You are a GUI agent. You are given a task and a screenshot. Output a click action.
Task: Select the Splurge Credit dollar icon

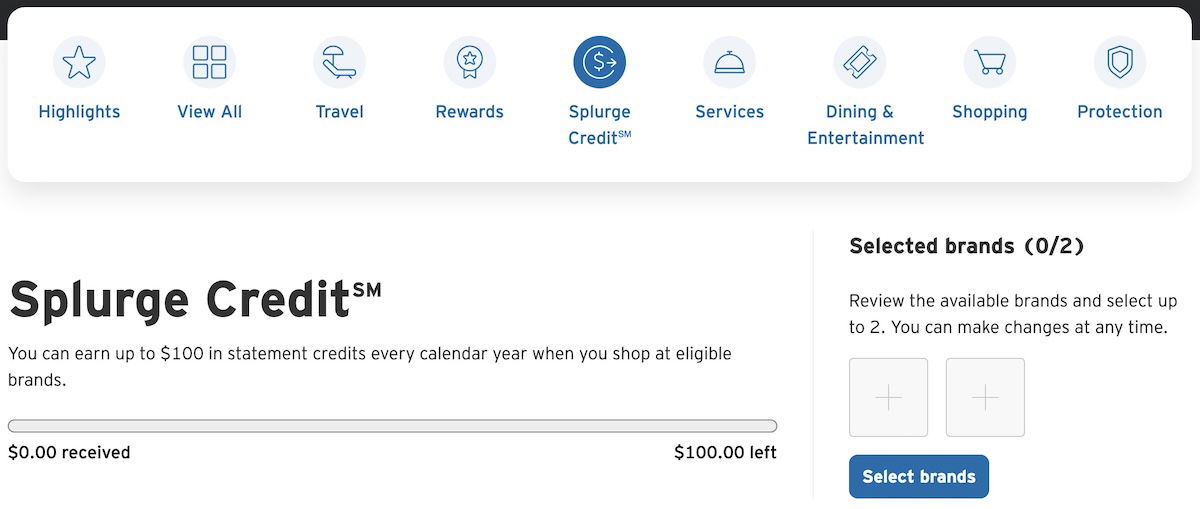600,62
